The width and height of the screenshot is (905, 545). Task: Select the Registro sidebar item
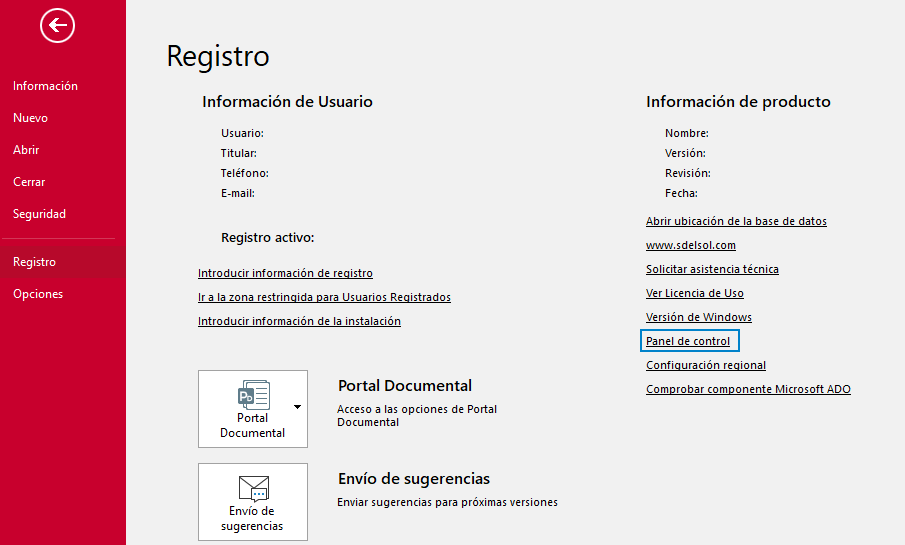point(34,262)
